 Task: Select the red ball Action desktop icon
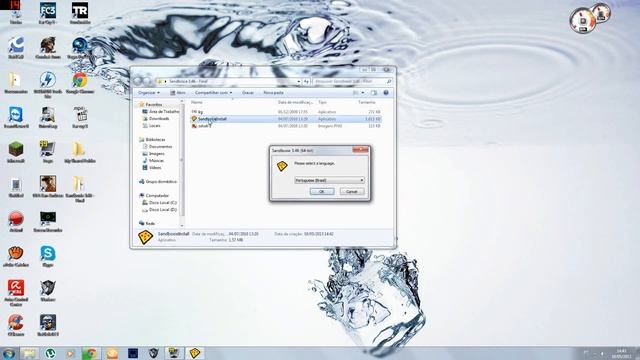pyautogui.click(x=16, y=222)
